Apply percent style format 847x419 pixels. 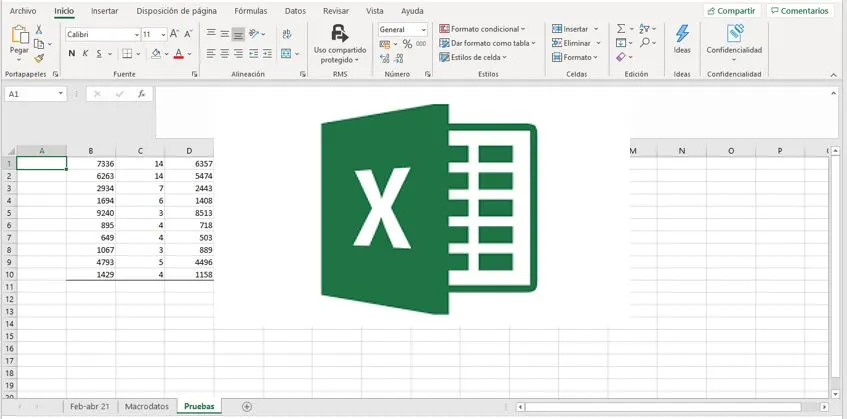(x=407, y=44)
